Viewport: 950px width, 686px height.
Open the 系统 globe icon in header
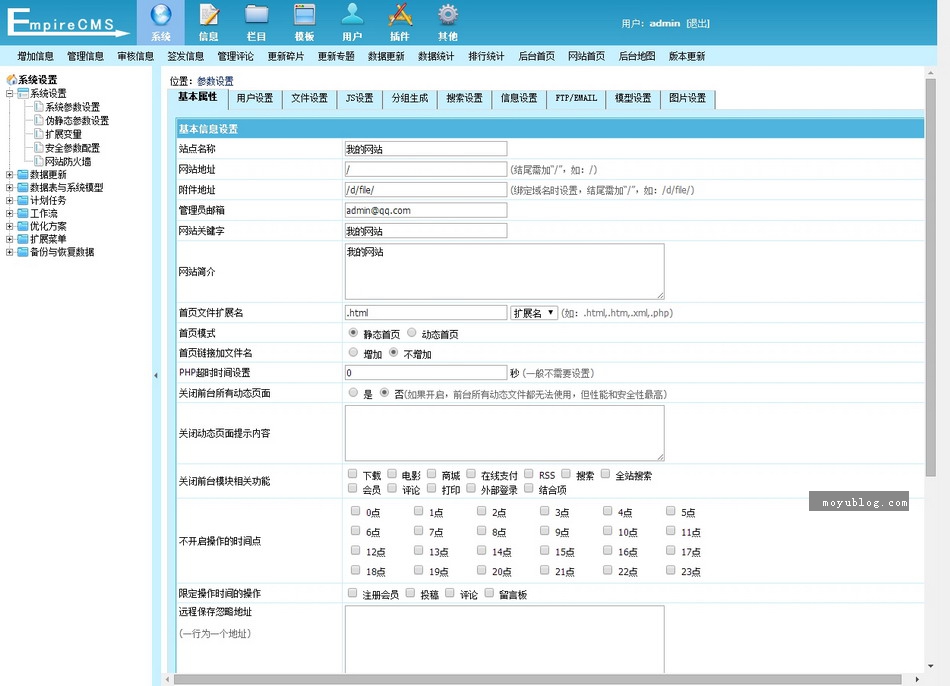(161, 15)
